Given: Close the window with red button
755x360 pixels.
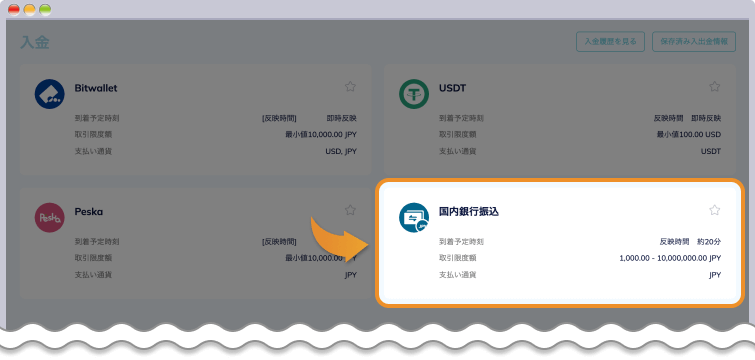Looking at the screenshot, I should pos(14,10).
